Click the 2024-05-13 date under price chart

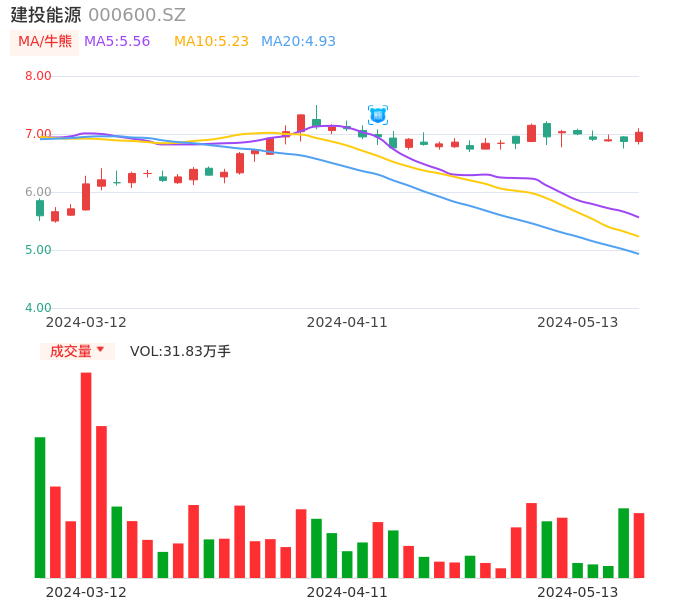[578, 322]
